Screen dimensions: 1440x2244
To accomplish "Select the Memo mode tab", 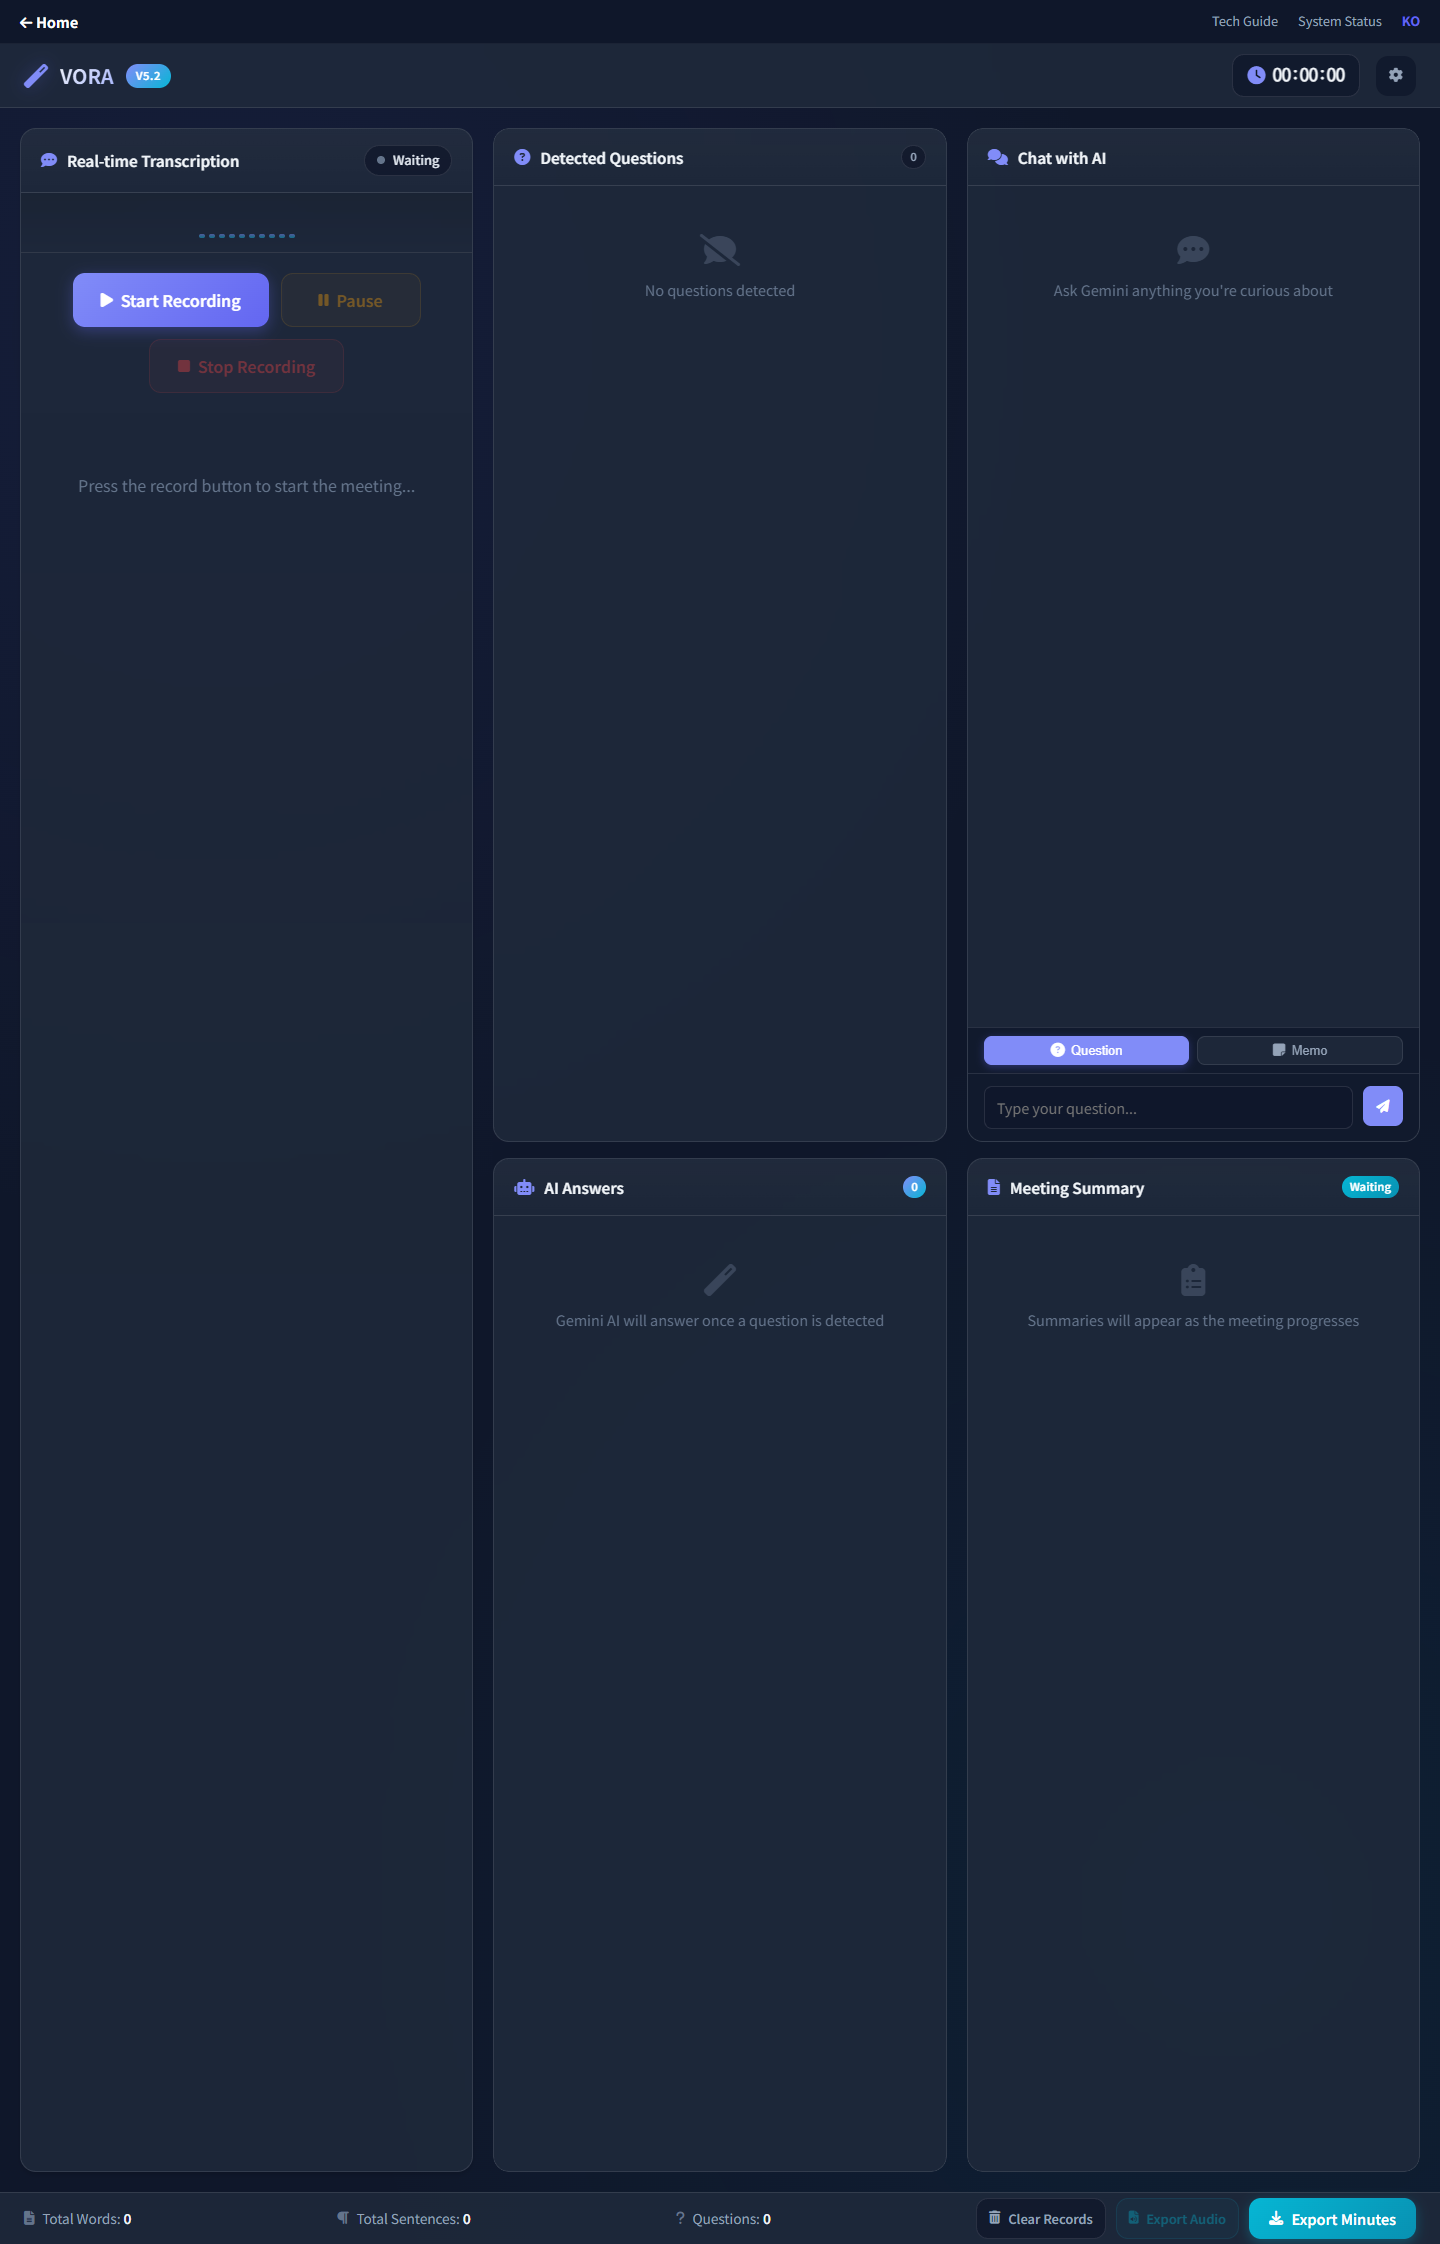I will pyautogui.click(x=1299, y=1050).
